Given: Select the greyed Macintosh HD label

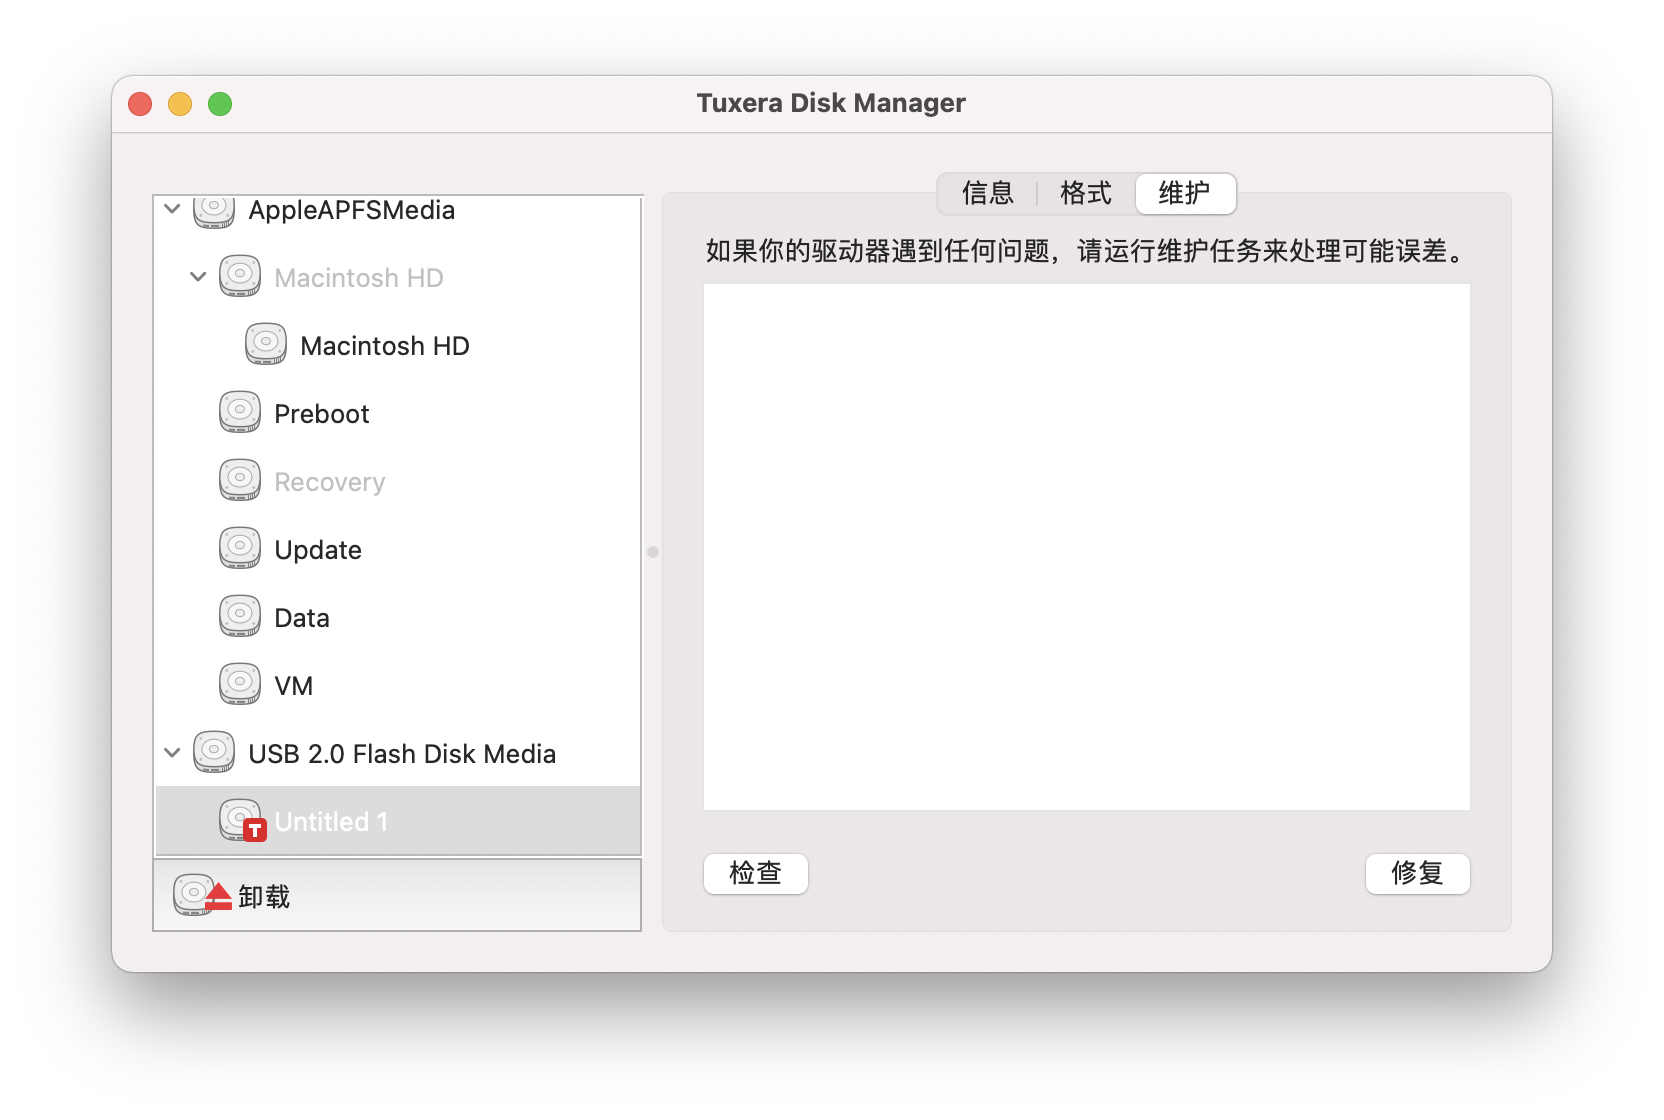Looking at the screenshot, I should (x=359, y=278).
